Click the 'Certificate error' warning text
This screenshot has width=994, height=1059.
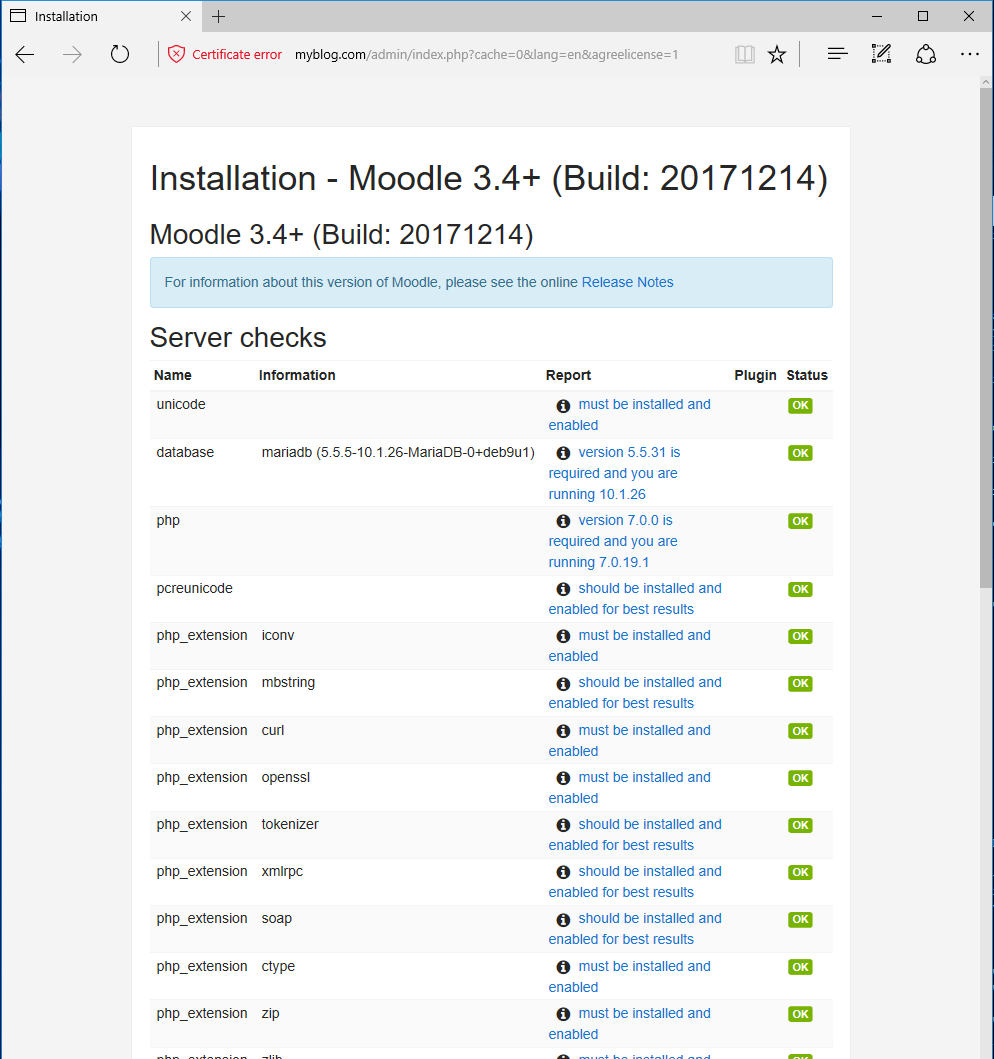(x=236, y=55)
